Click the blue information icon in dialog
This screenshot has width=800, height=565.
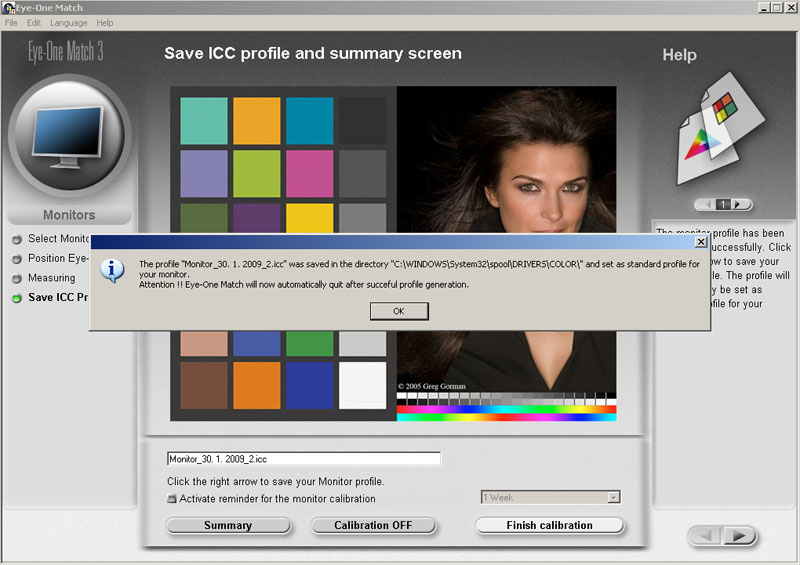[112, 270]
